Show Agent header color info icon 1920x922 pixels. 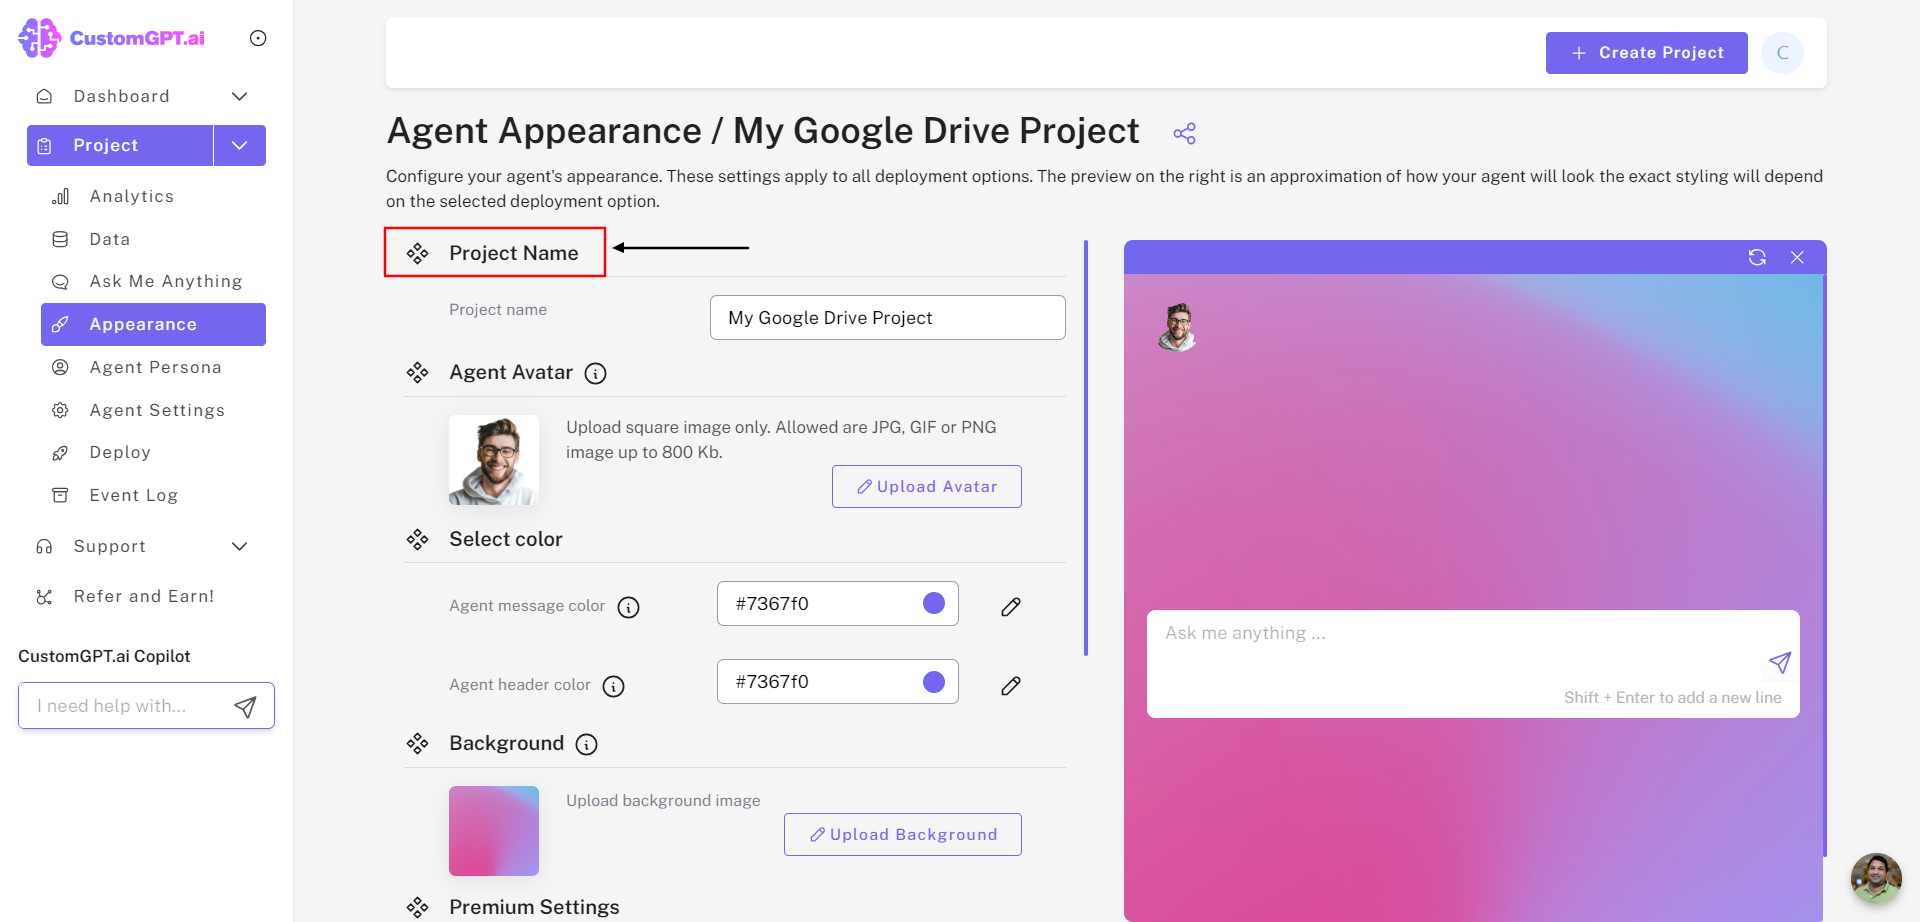(614, 686)
